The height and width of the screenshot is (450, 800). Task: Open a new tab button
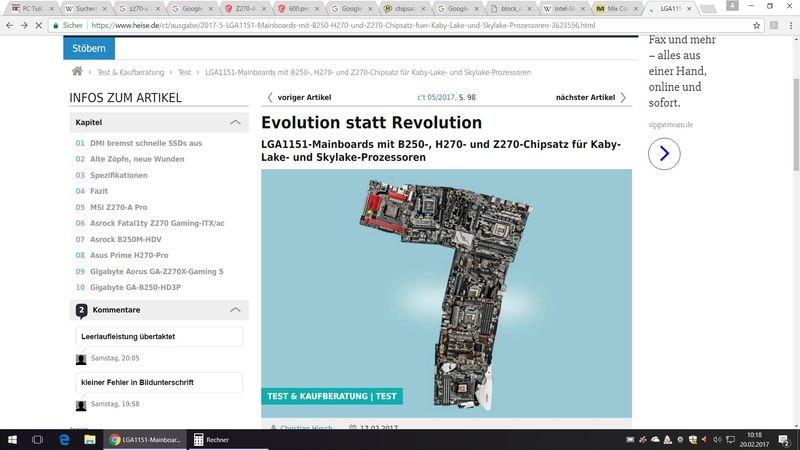tap(708, 9)
